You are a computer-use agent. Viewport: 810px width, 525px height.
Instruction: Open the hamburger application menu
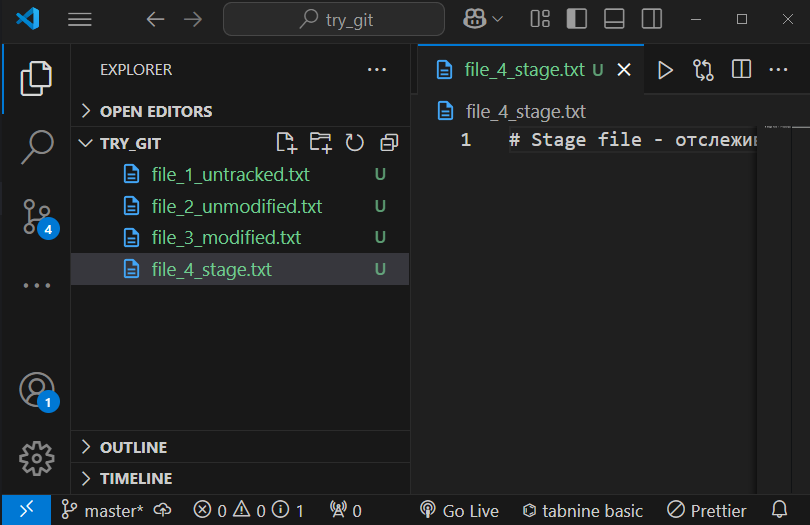(80, 19)
